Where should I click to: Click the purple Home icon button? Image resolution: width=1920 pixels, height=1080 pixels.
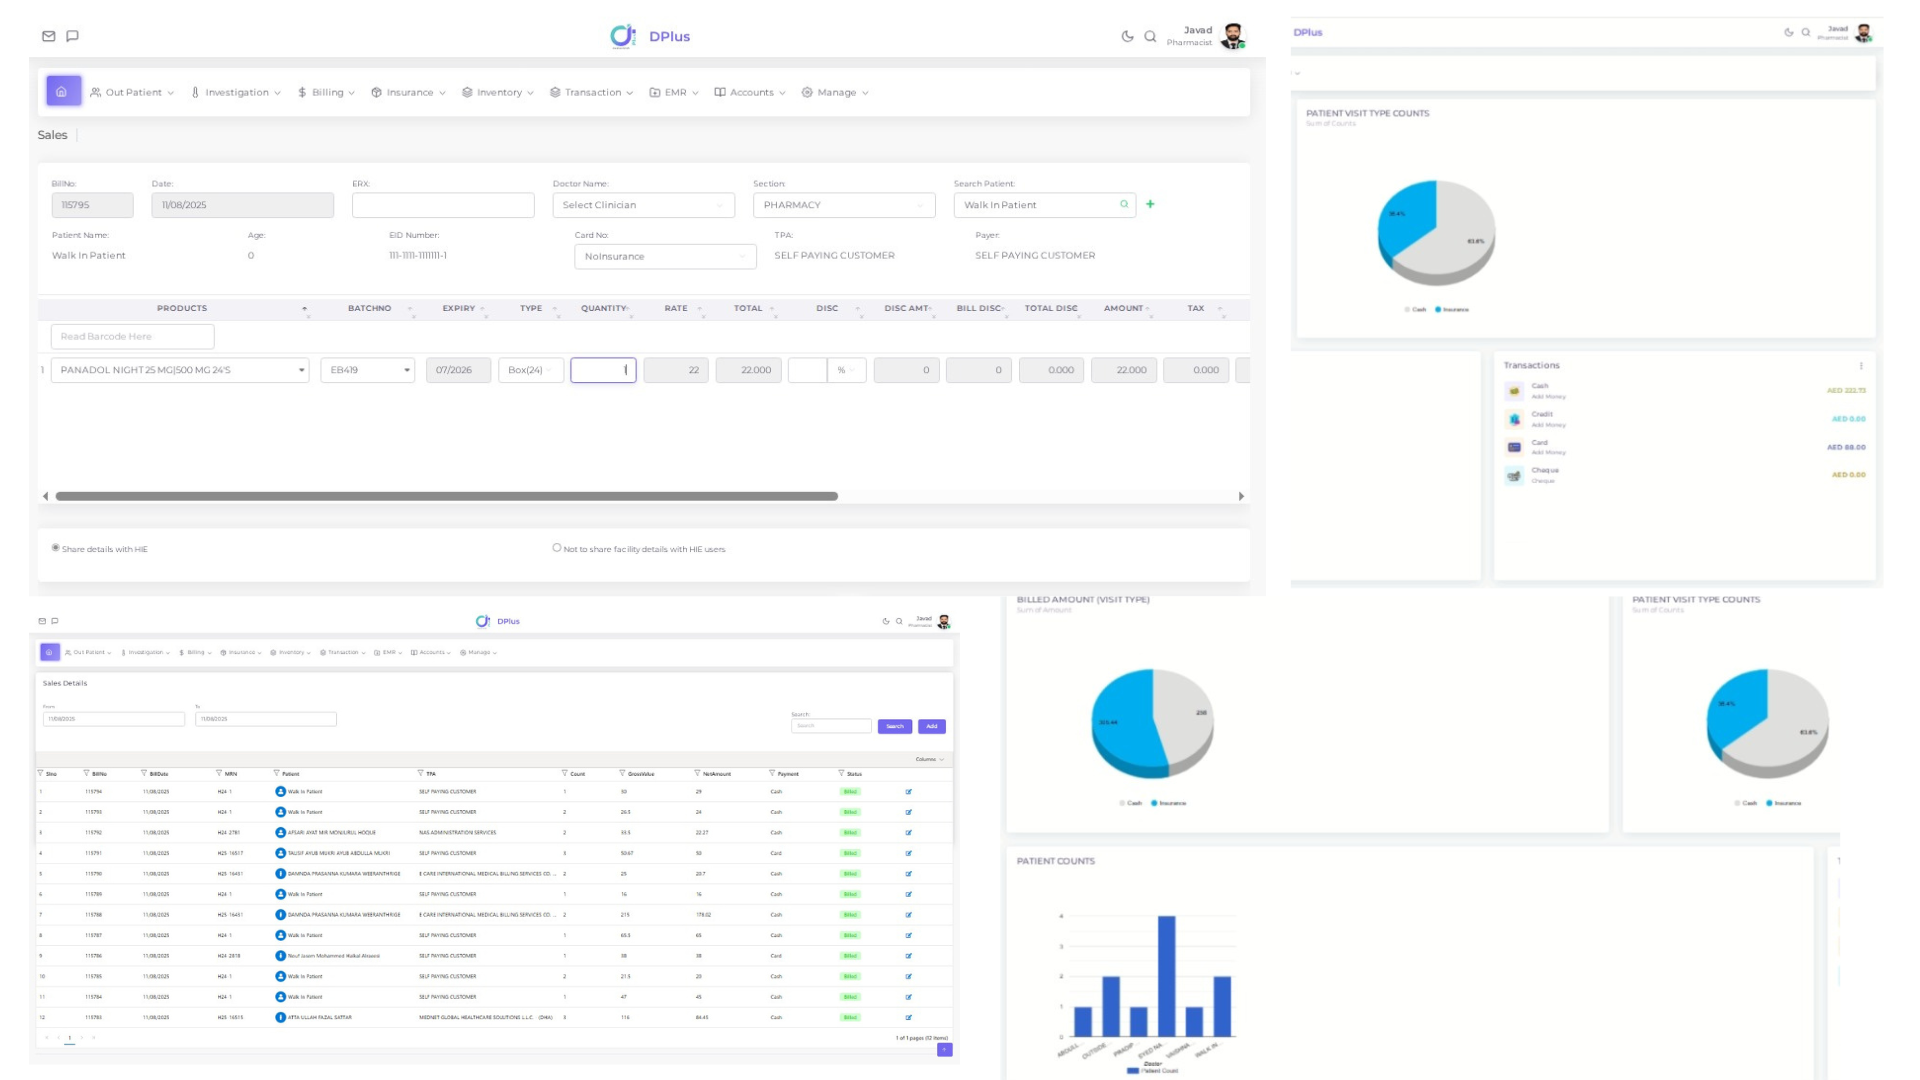click(62, 91)
